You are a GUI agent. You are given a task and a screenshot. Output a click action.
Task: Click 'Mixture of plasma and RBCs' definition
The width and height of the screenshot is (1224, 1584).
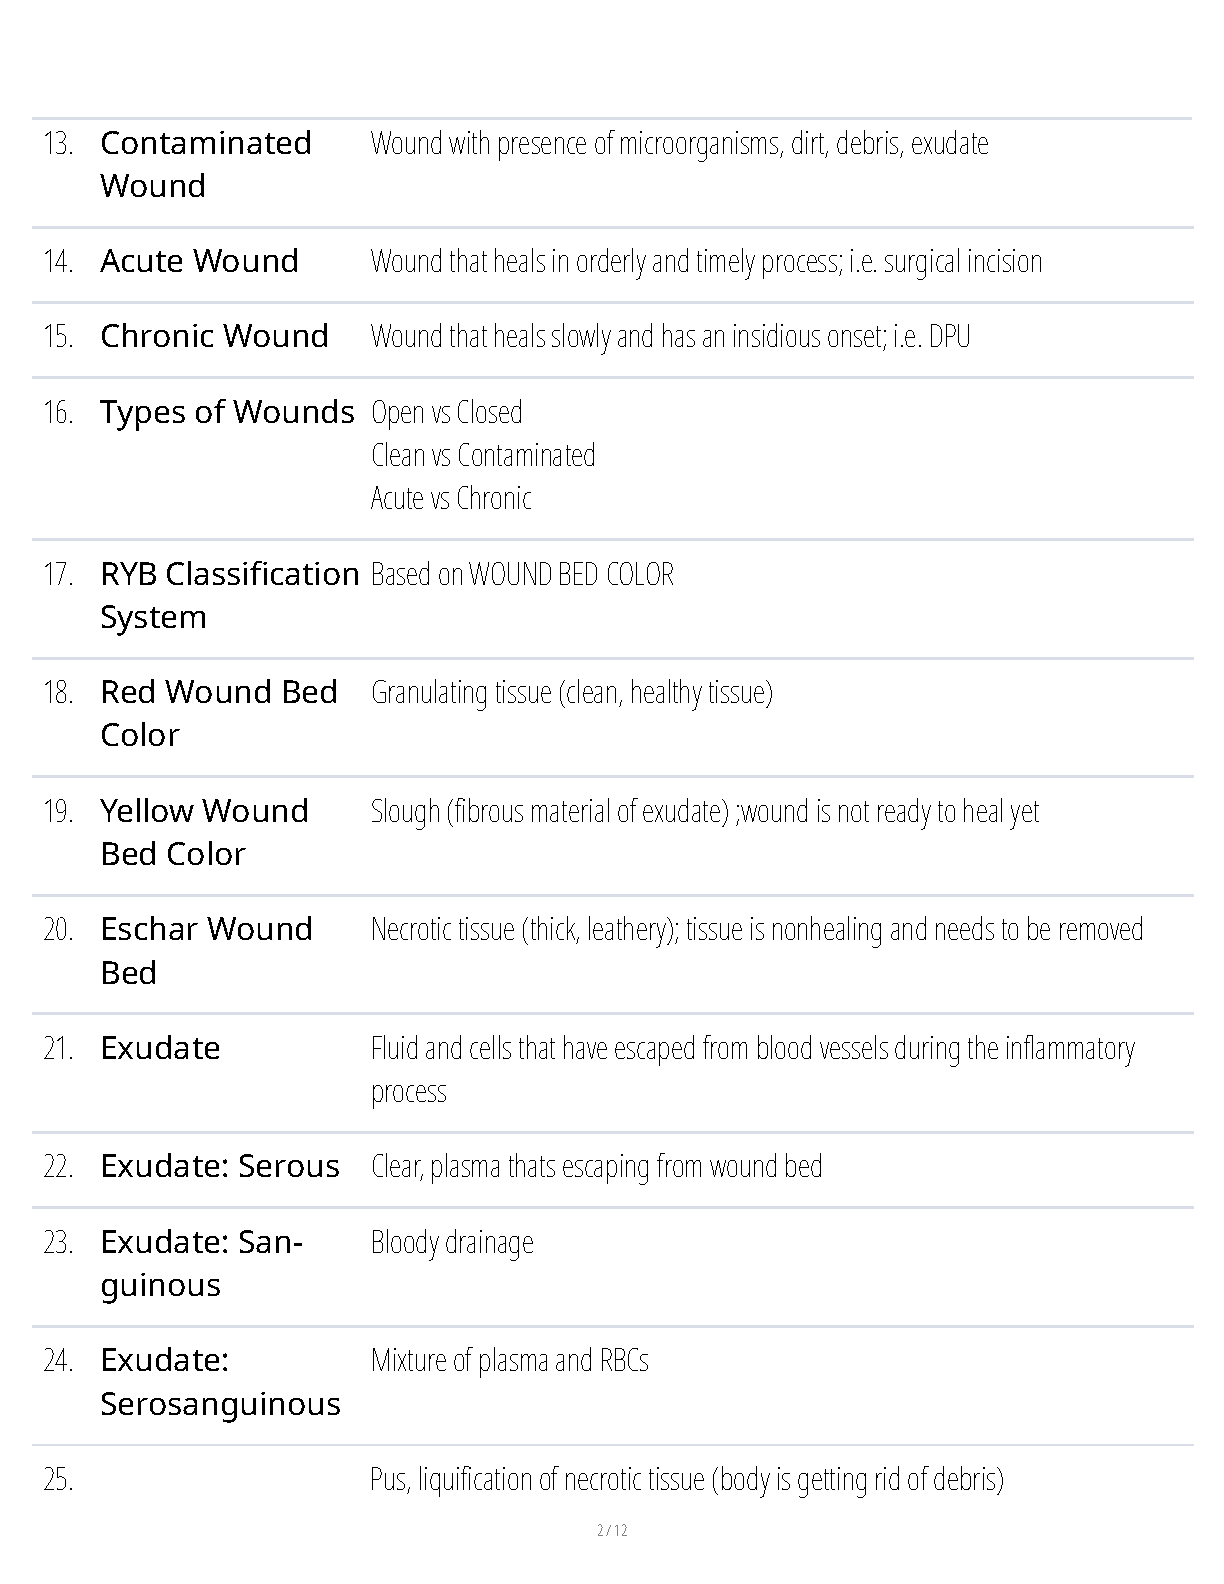509,1361
